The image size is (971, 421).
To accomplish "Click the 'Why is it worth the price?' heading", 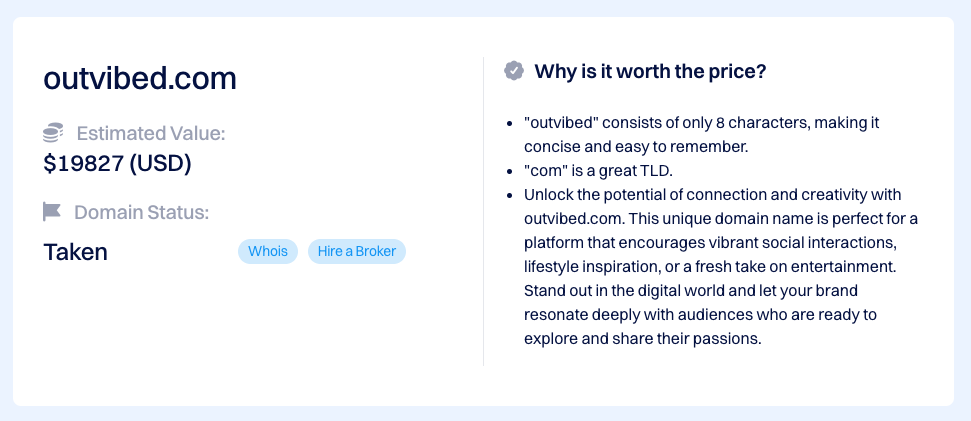I will pyautogui.click(x=650, y=71).
